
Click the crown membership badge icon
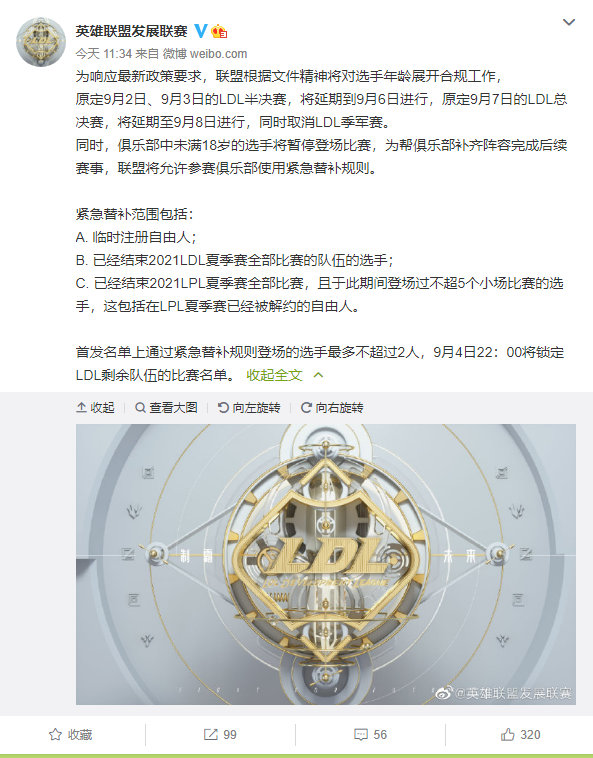(x=219, y=31)
